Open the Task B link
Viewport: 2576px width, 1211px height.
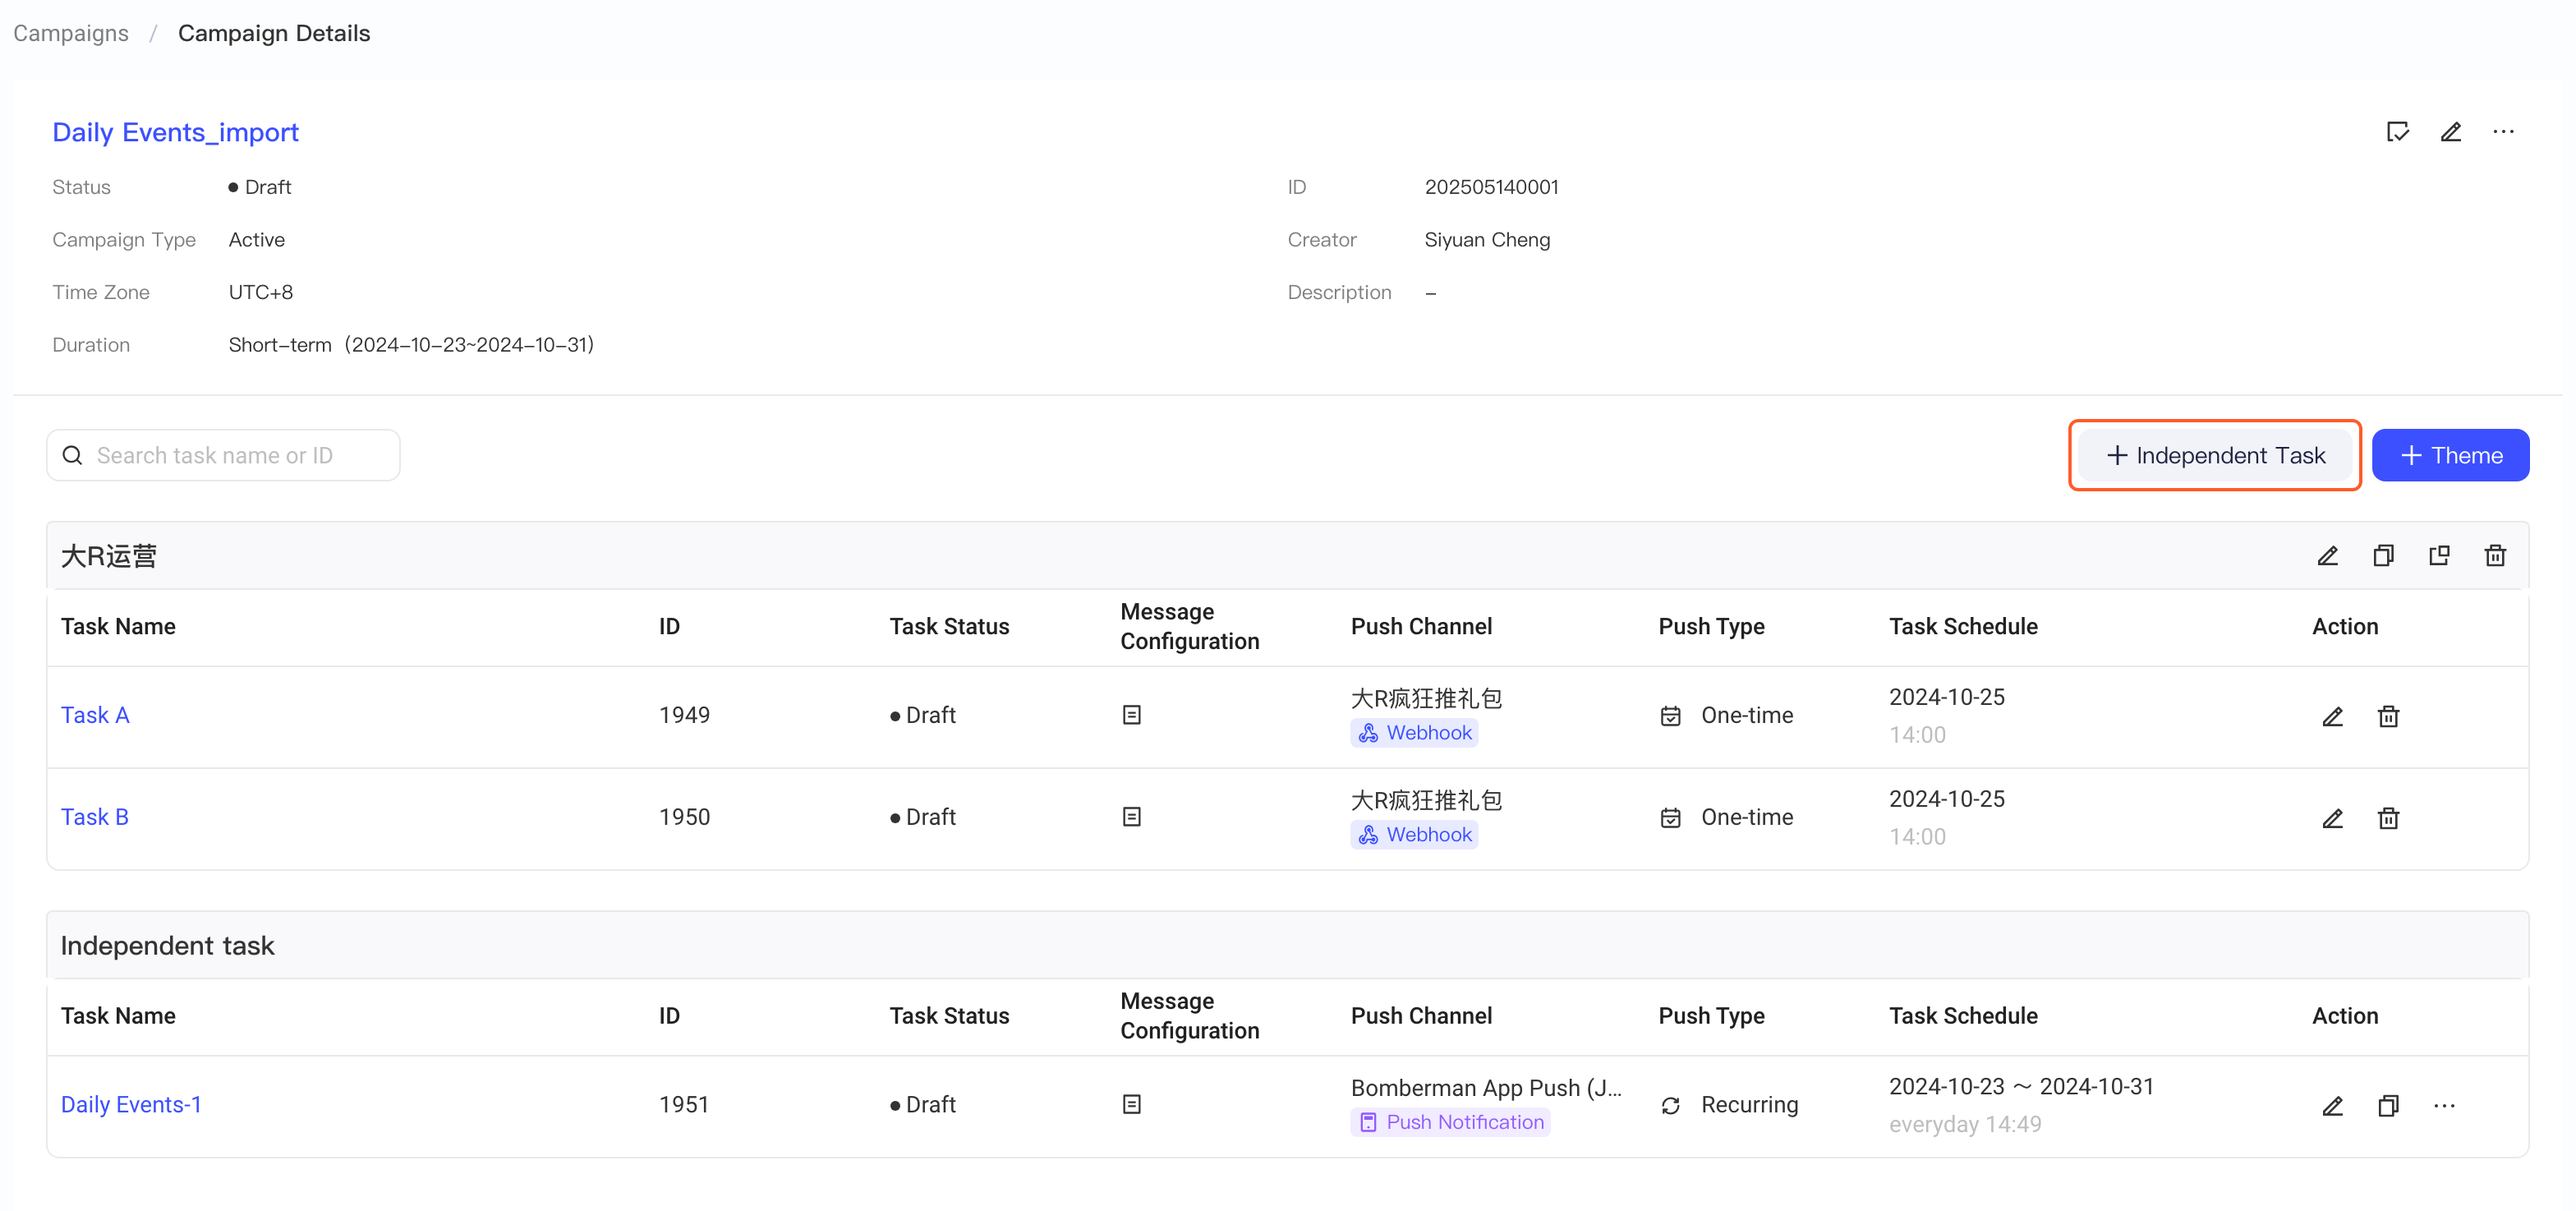coord(95,817)
